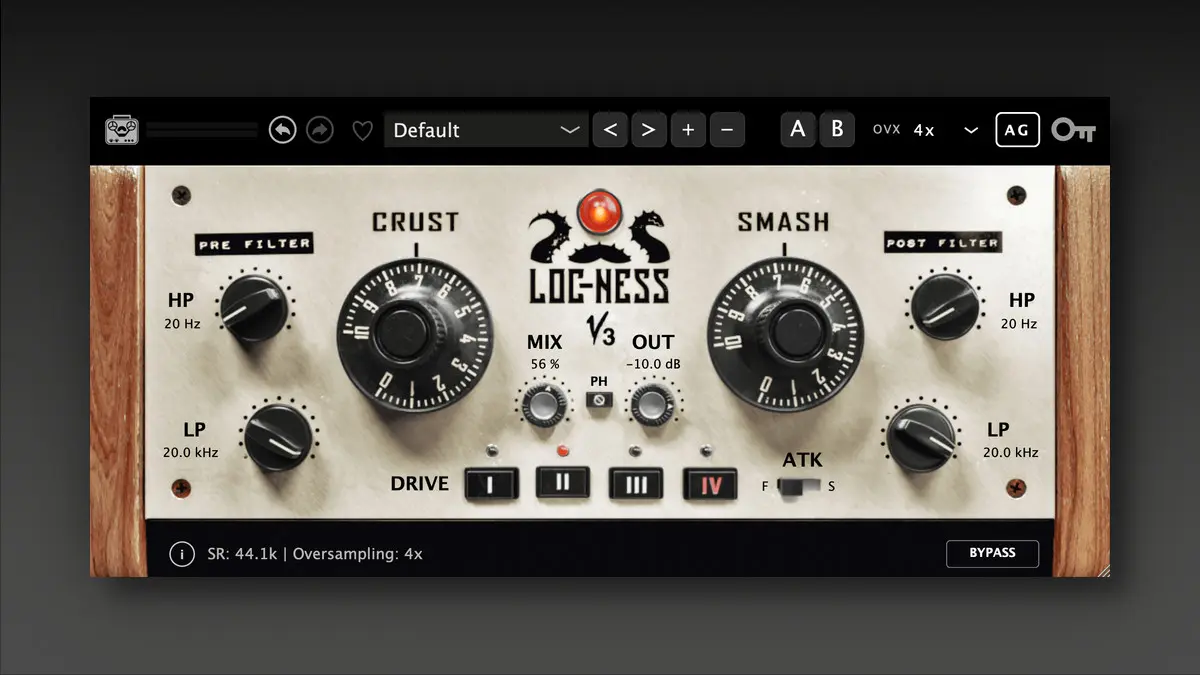
Task: Select DRIVE mode I
Action: [491, 485]
